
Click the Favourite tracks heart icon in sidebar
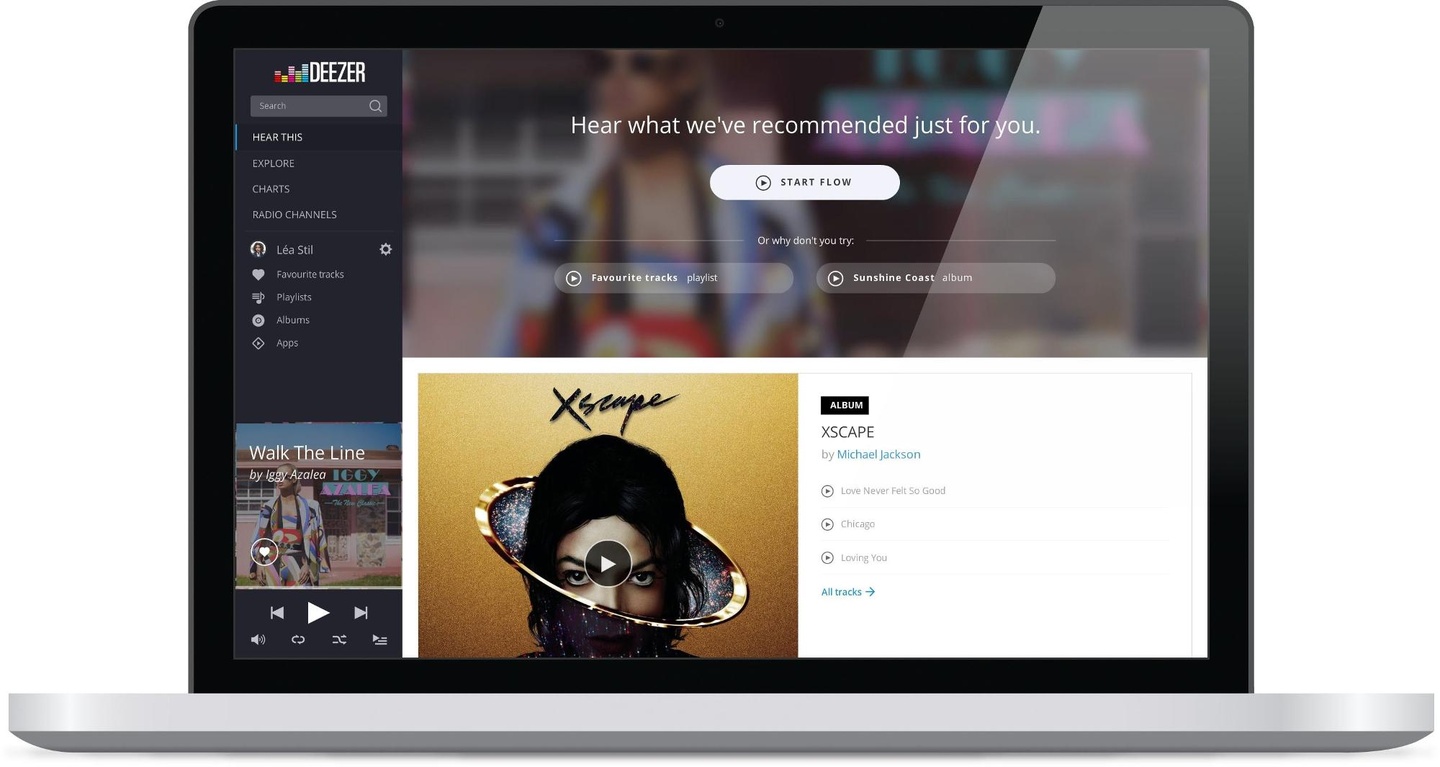pos(258,274)
